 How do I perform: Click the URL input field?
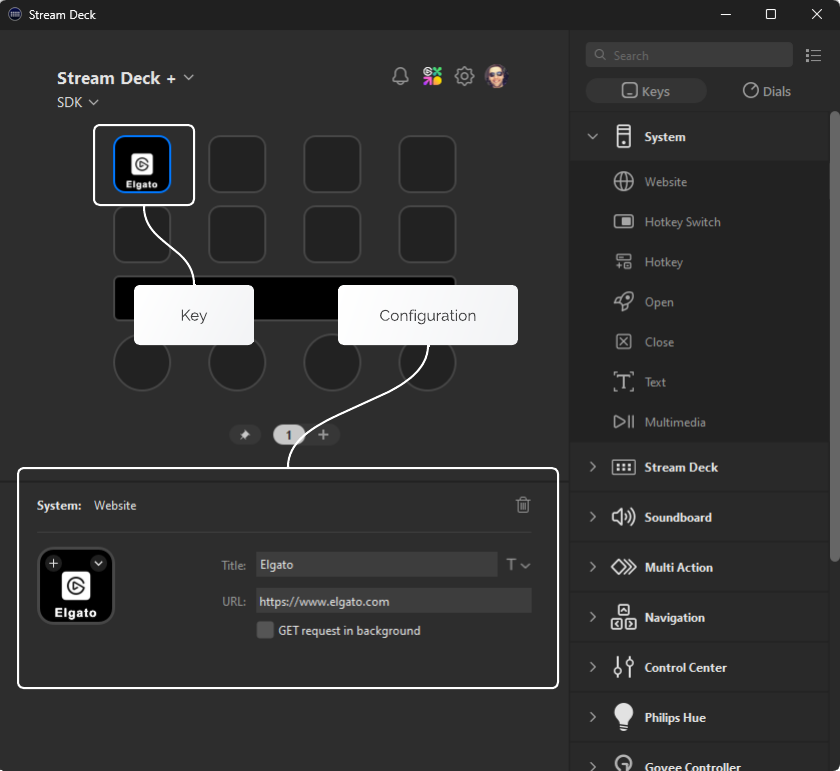click(x=394, y=600)
